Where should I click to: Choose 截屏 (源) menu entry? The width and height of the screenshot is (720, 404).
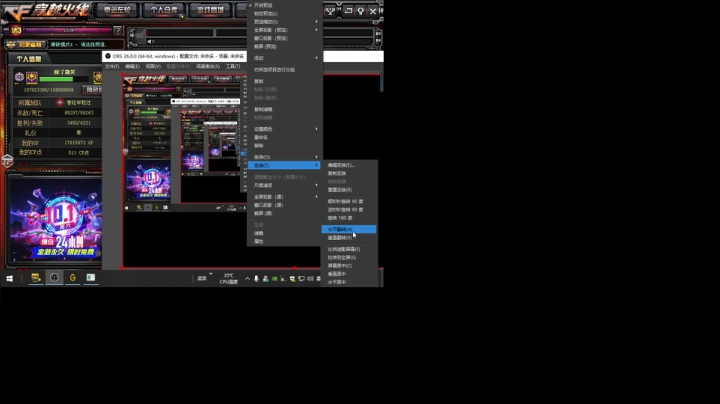click(285, 213)
